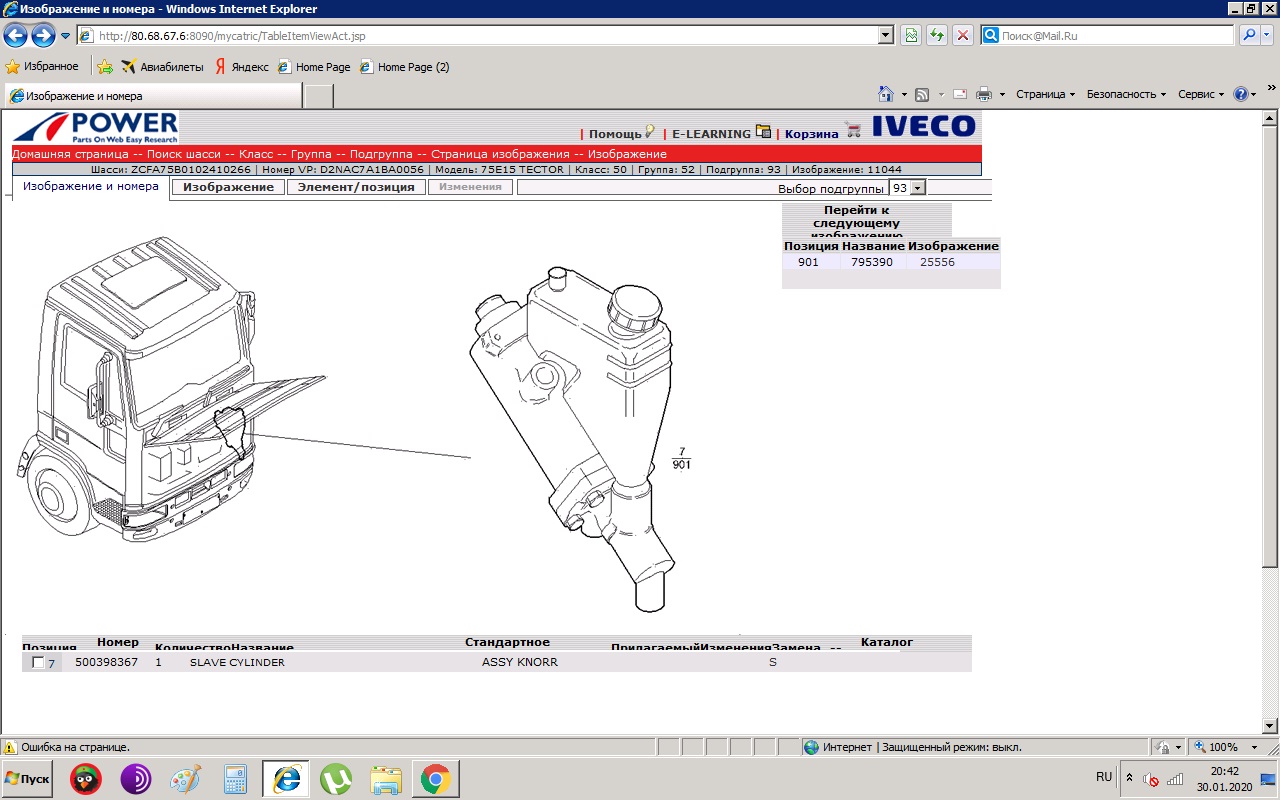
Task: Click the IE forward navigation arrow
Action: pos(43,36)
